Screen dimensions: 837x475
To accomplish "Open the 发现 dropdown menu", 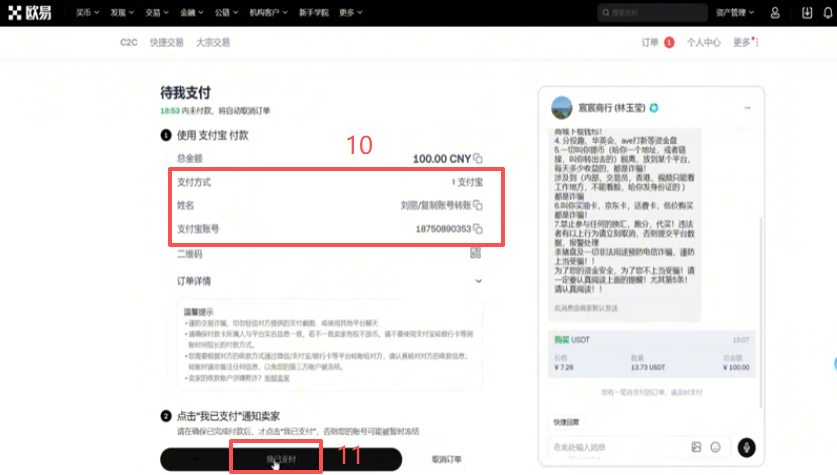I will coord(122,12).
